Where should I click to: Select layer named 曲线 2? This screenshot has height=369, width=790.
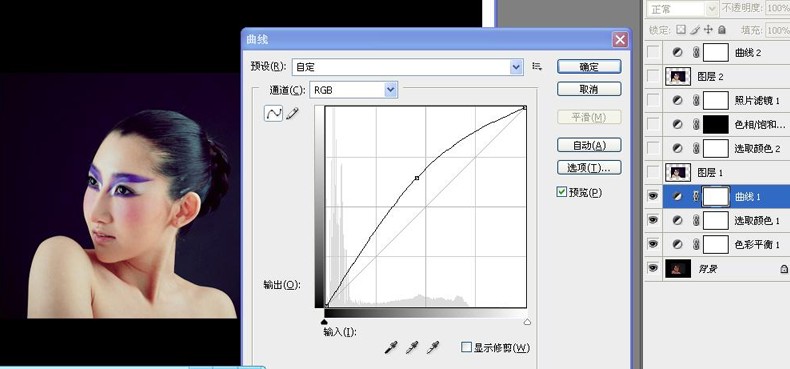click(x=748, y=52)
